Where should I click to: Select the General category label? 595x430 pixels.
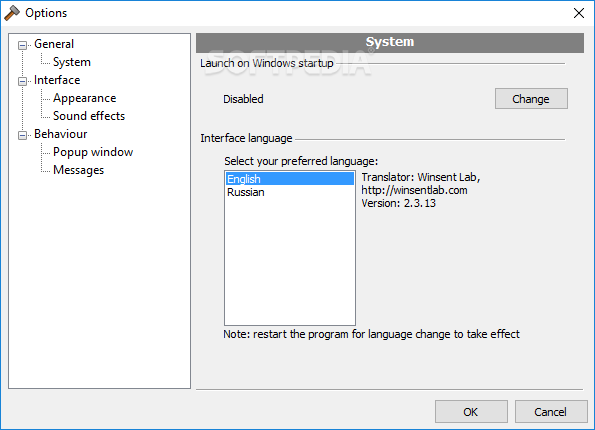[x=54, y=44]
